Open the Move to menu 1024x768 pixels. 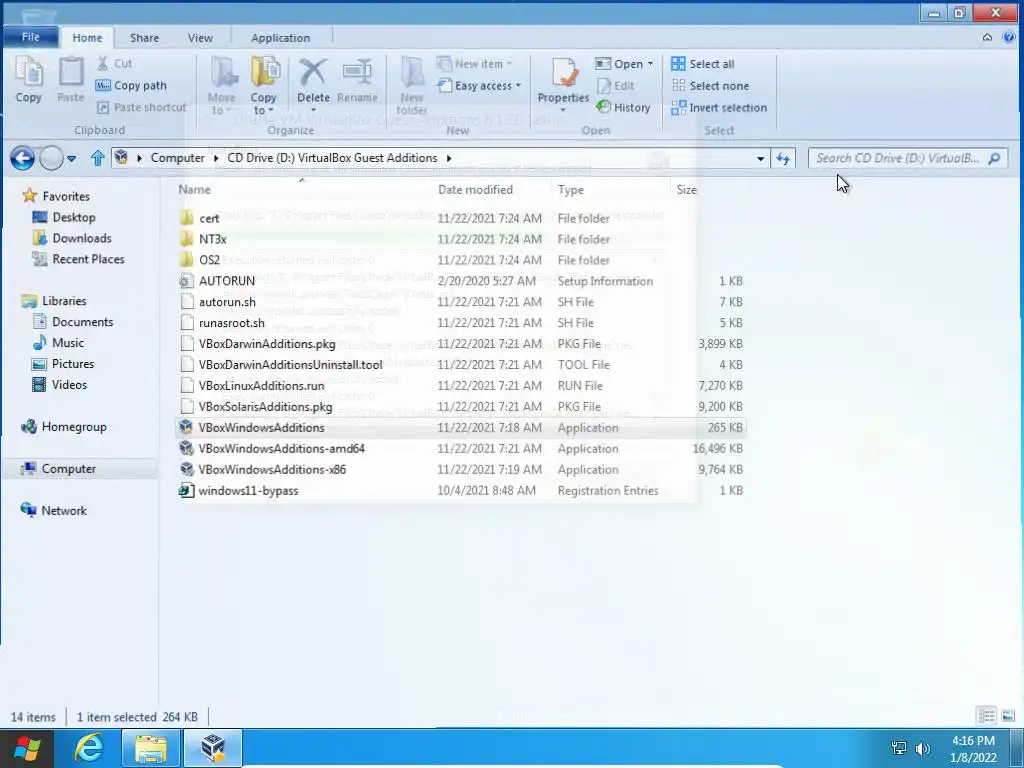(x=221, y=86)
